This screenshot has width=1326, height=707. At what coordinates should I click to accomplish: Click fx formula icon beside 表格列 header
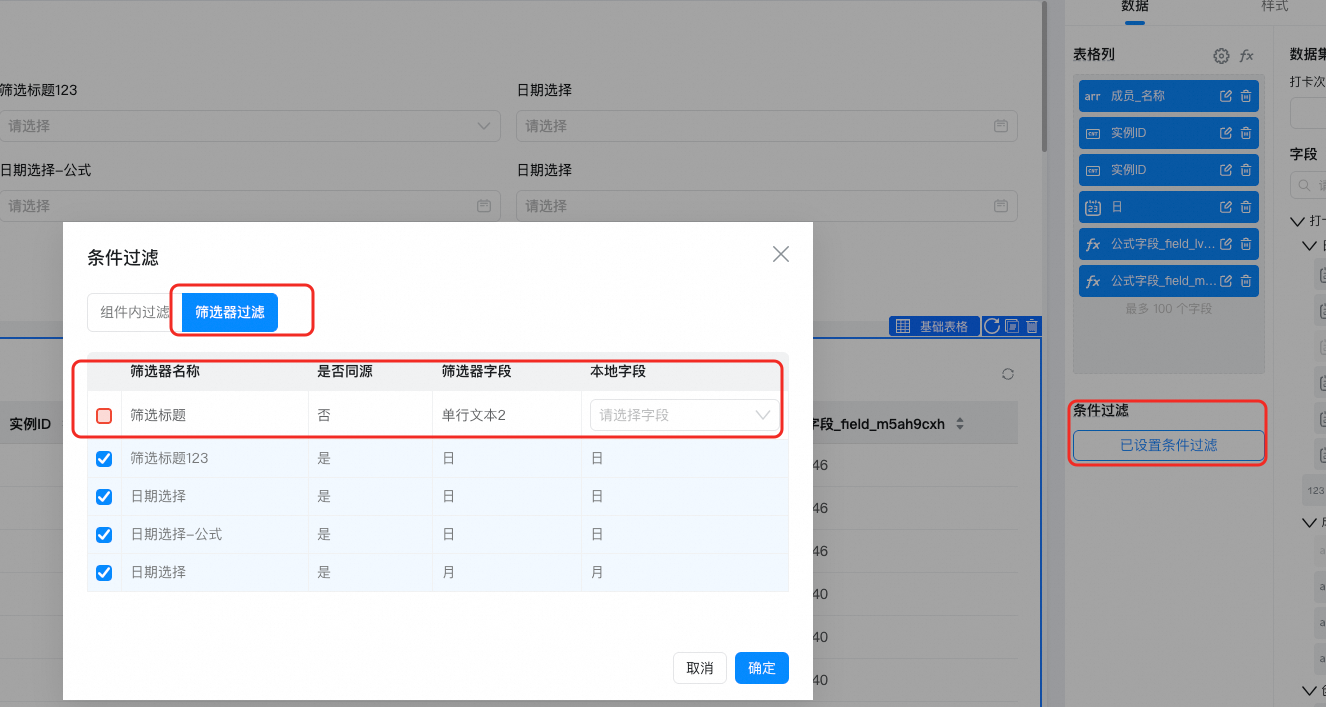coord(1247,56)
